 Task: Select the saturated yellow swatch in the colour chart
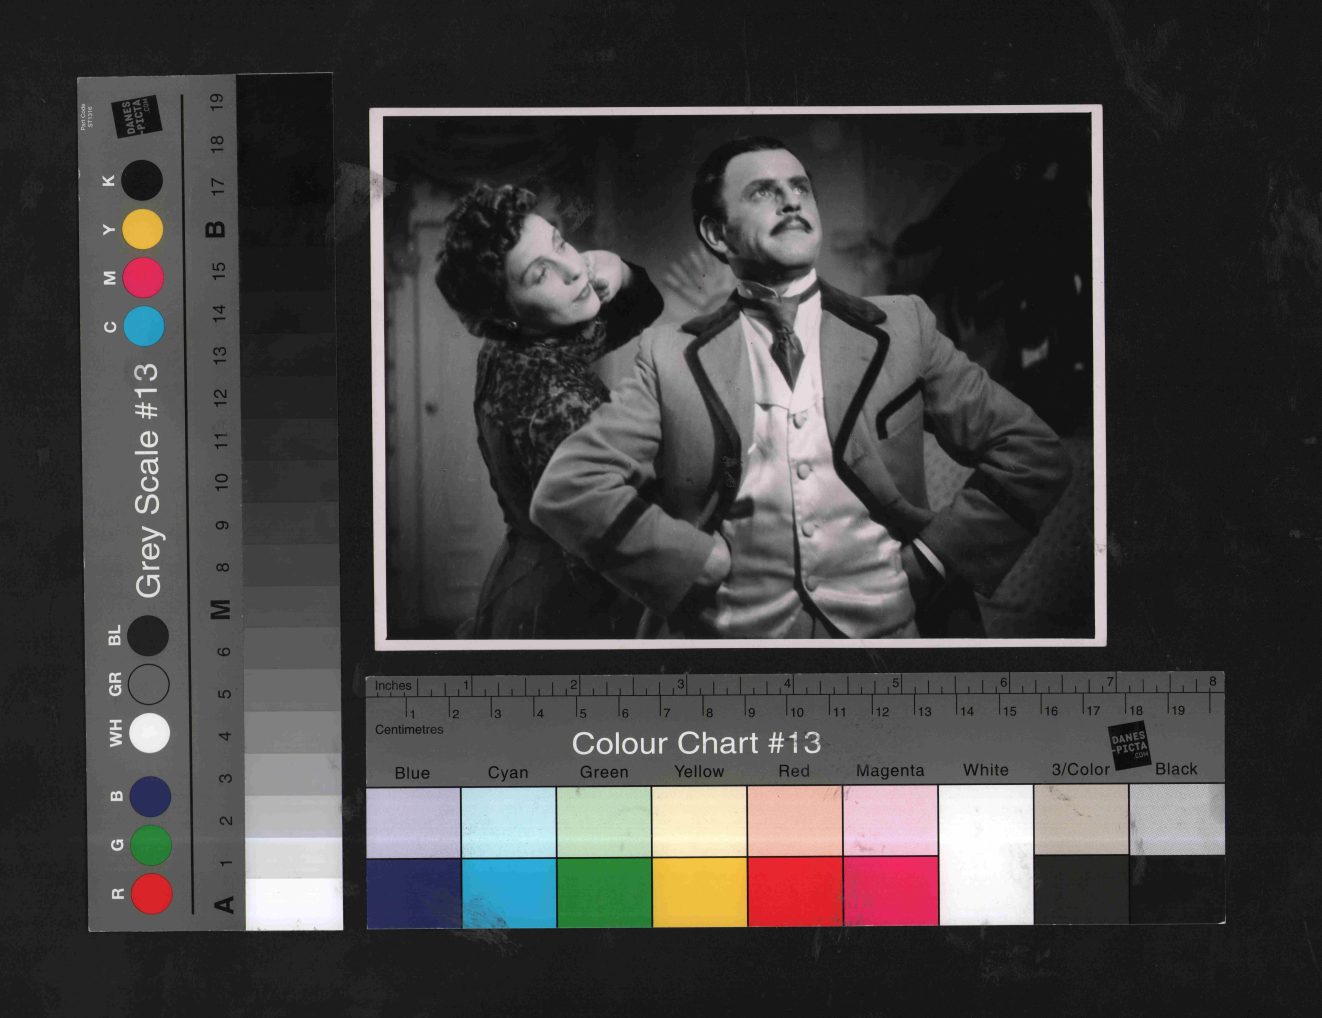tap(699, 892)
